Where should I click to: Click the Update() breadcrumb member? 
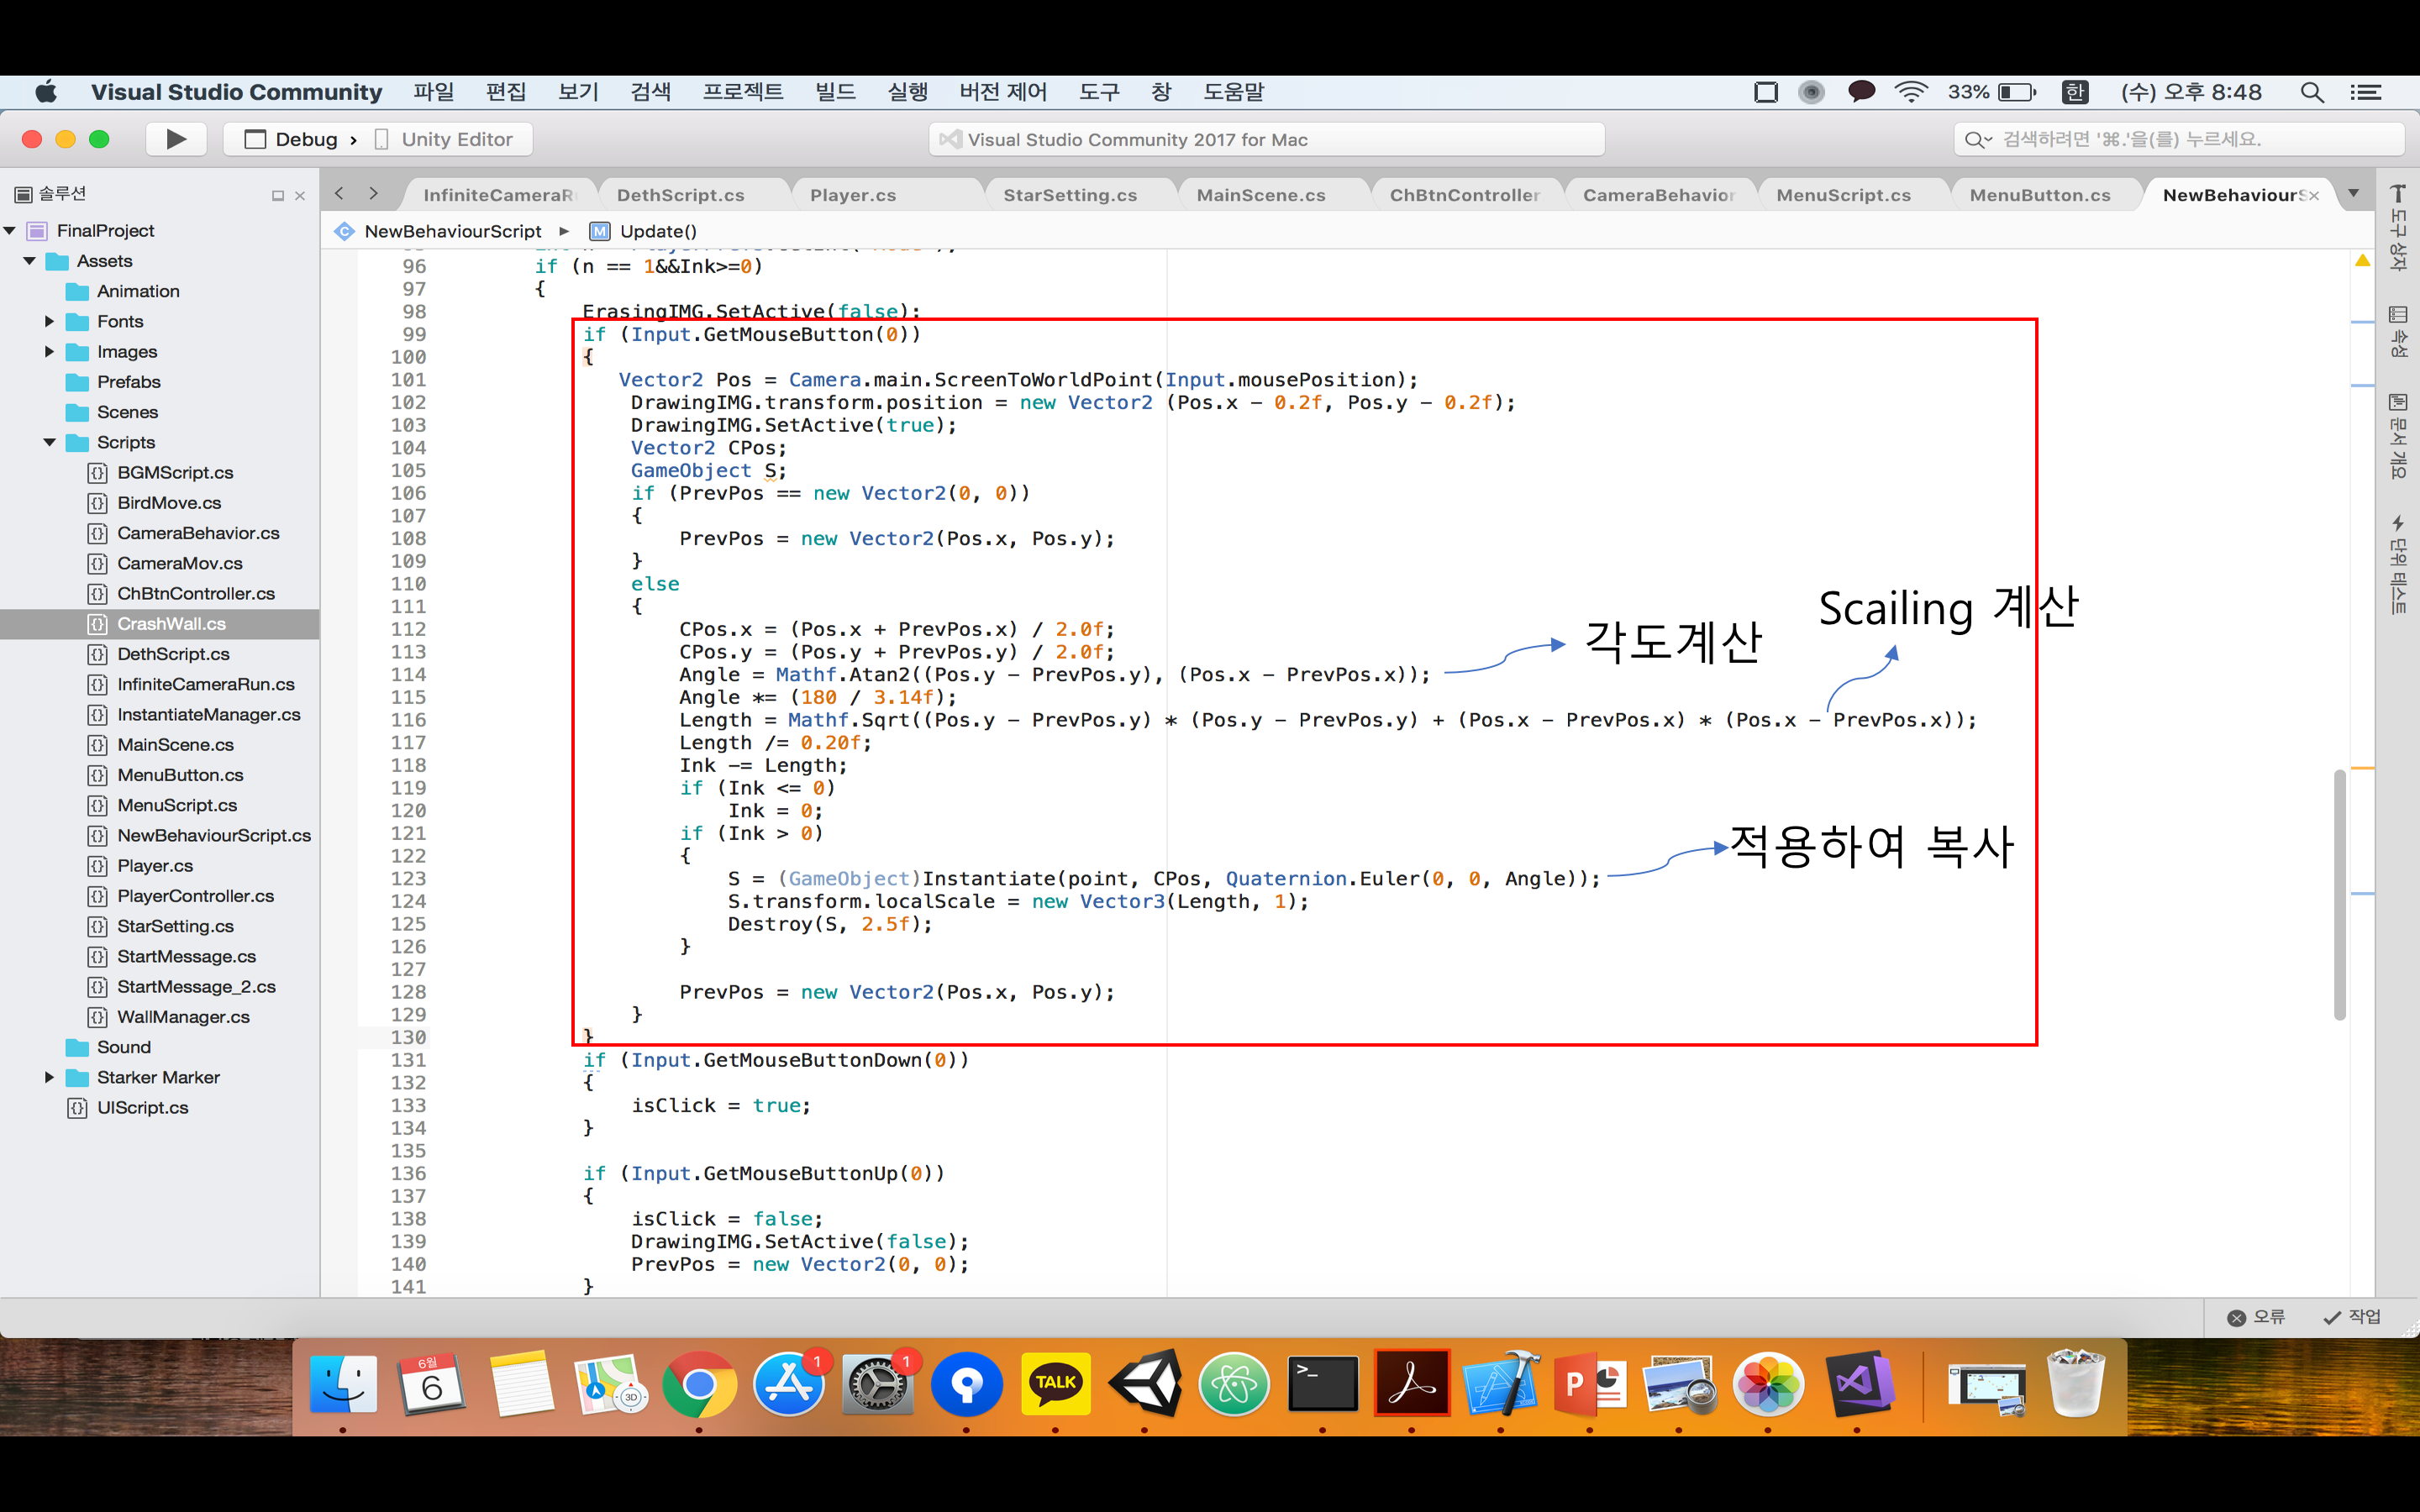(x=657, y=231)
